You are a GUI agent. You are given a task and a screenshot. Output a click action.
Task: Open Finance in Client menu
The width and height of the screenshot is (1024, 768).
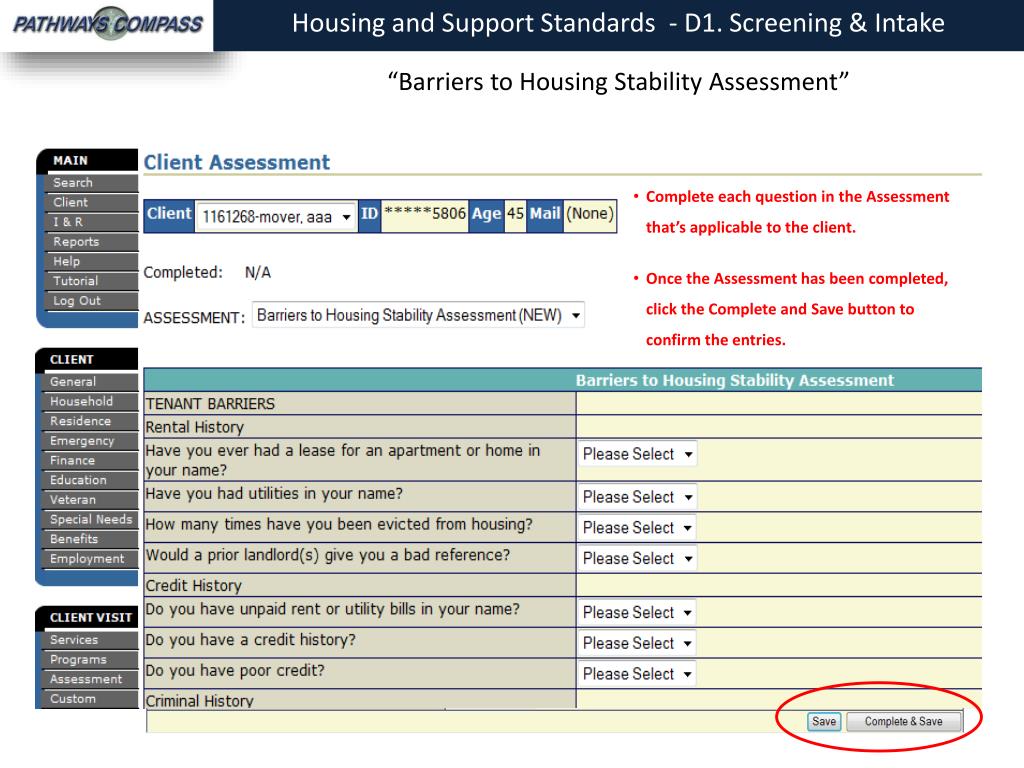coord(90,460)
